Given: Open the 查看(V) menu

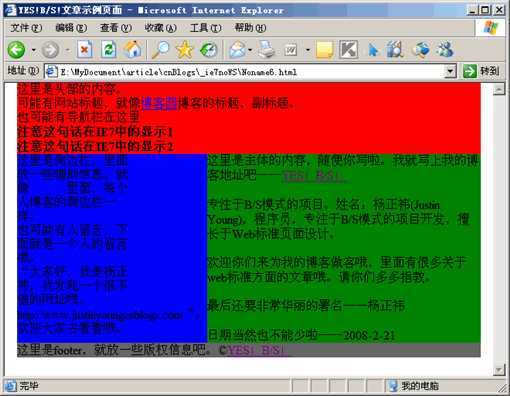Looking at the screenshot, I should pyautogui.click(x=116, y=28).
